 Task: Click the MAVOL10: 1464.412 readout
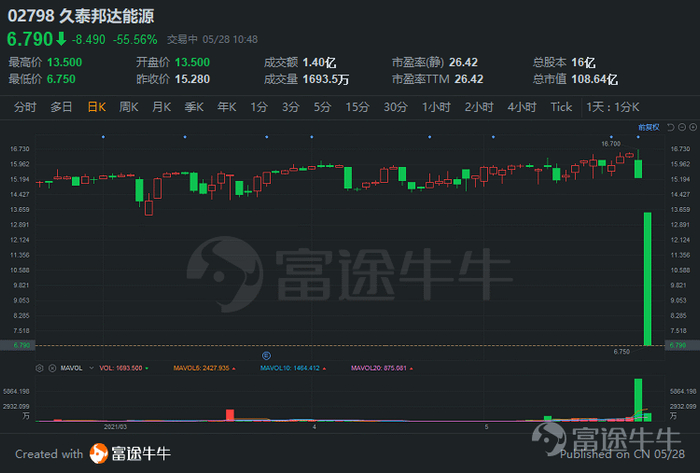tap(290, 368)
